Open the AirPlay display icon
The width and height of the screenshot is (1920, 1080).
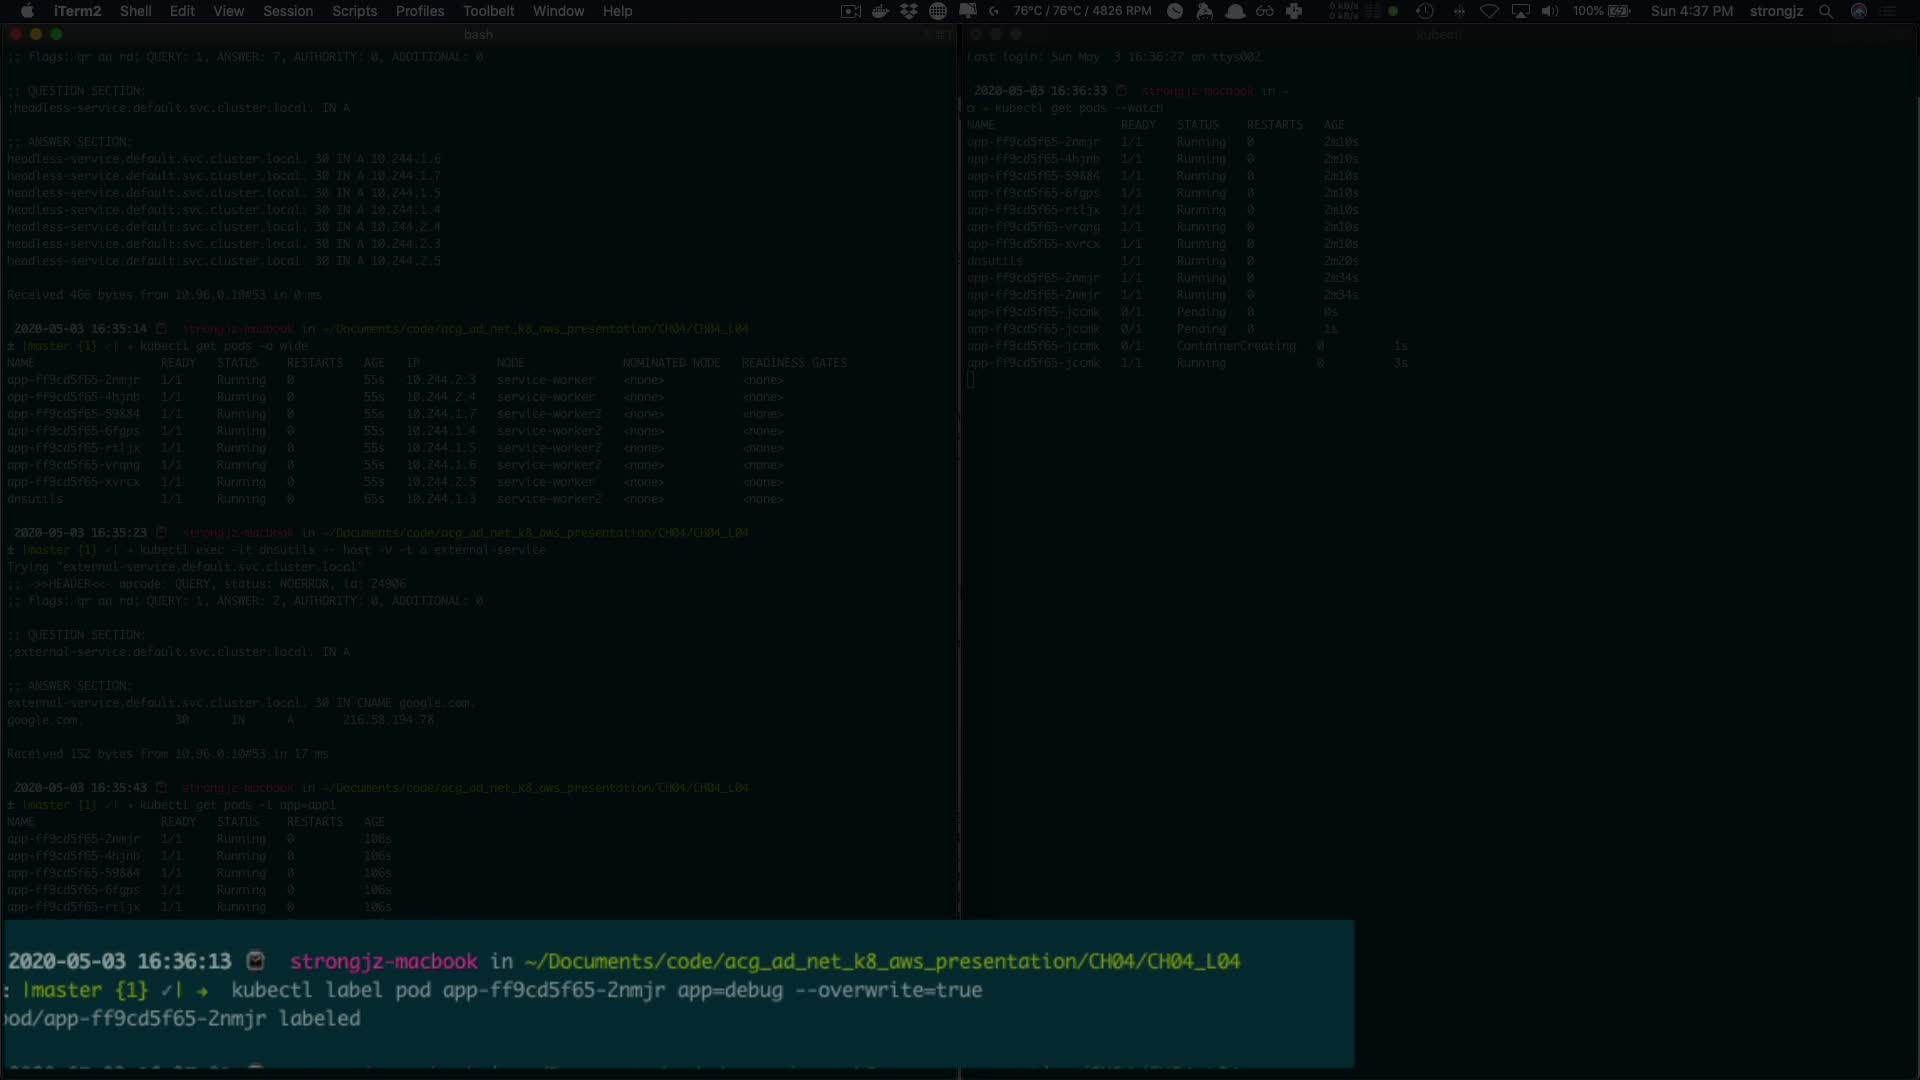pyautogui.click(x=1520, y=11)
